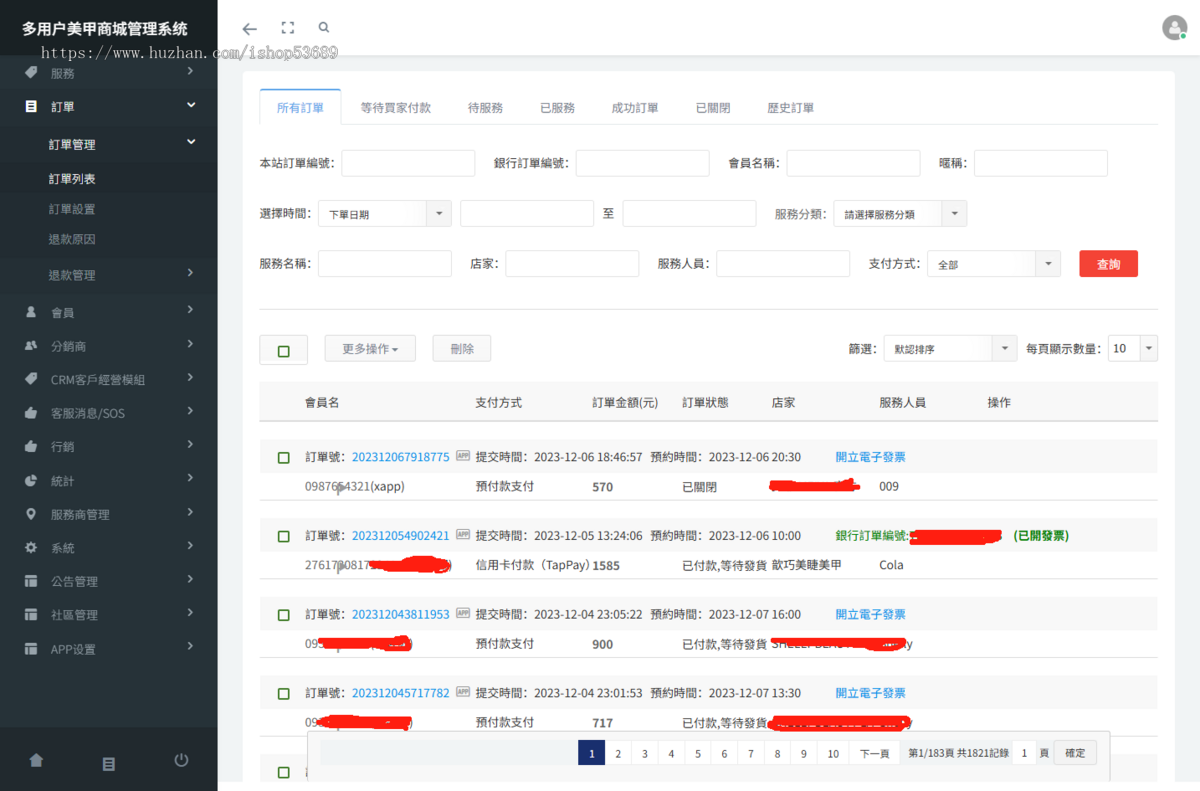1200x791 pixels.
Task: Open the user avatar menu
Action: 1174,28
